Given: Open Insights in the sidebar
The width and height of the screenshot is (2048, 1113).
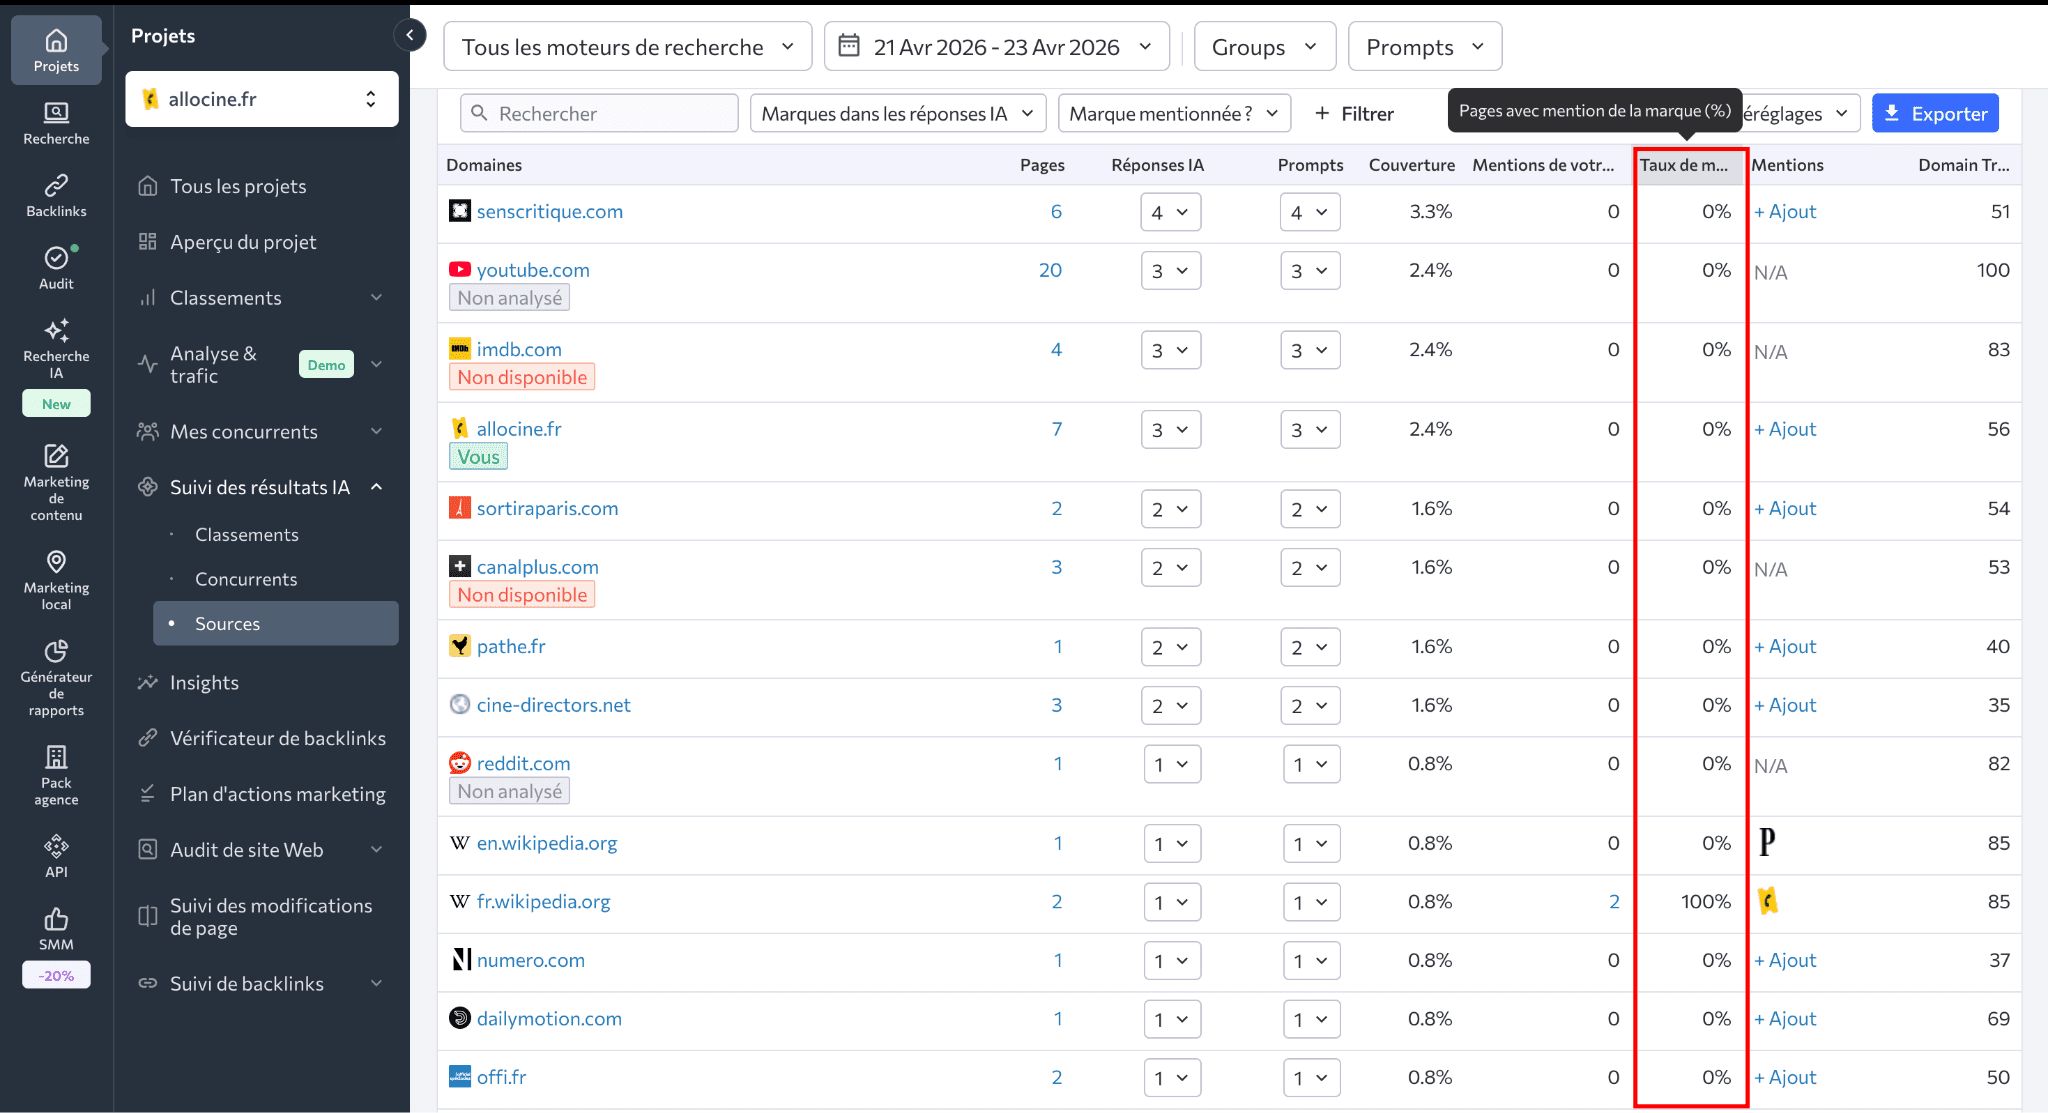Looking at the screenshot, I should click(204, 683).
